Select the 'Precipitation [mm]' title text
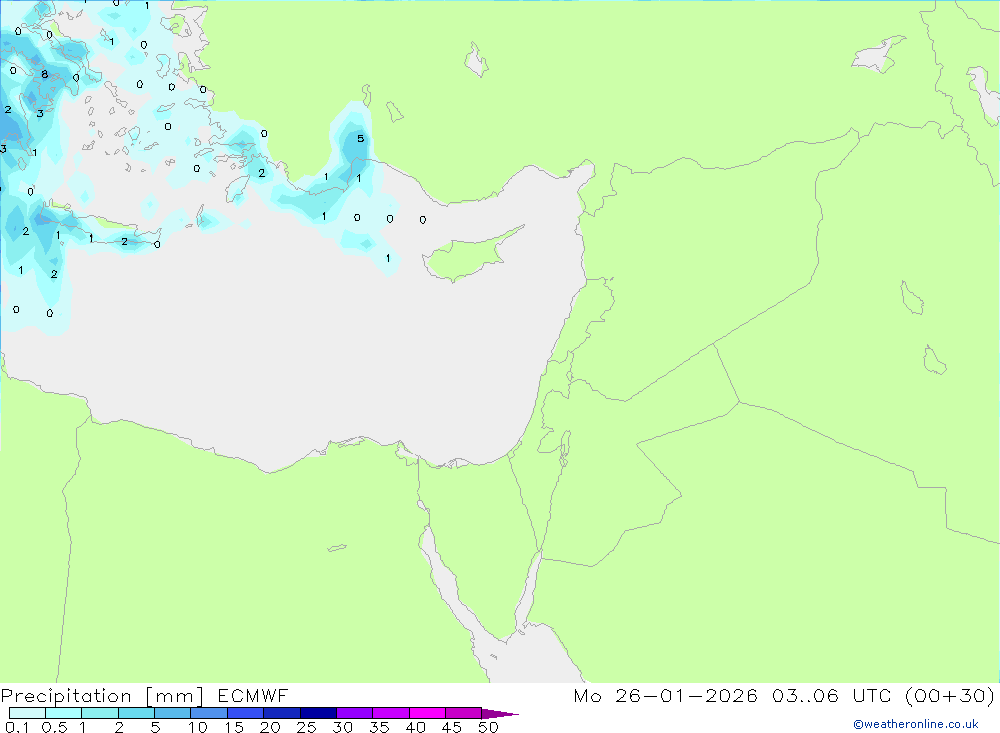The image size is (1000, 733). 102,696
